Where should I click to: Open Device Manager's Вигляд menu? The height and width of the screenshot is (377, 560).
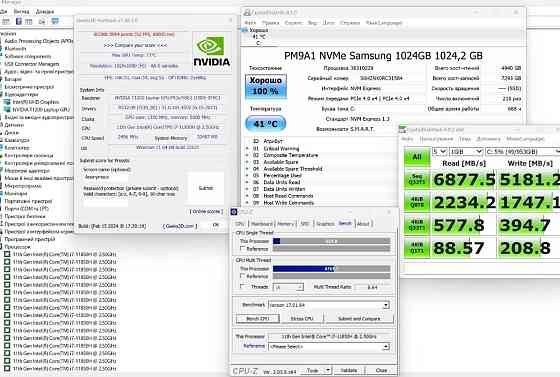coord(21,12)
